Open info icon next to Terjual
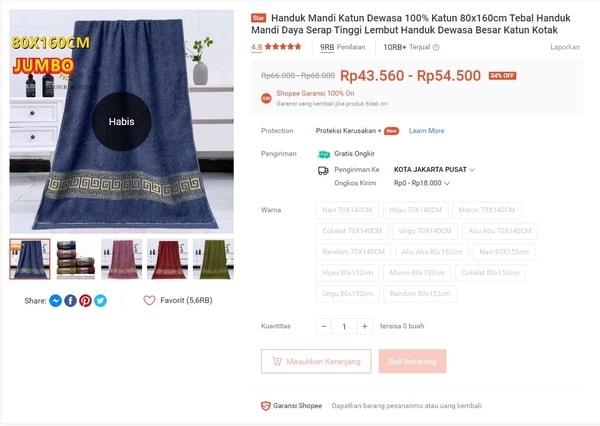Image resolution: width=600 pixels, height=426 pixels. click(x=436, y=47)
